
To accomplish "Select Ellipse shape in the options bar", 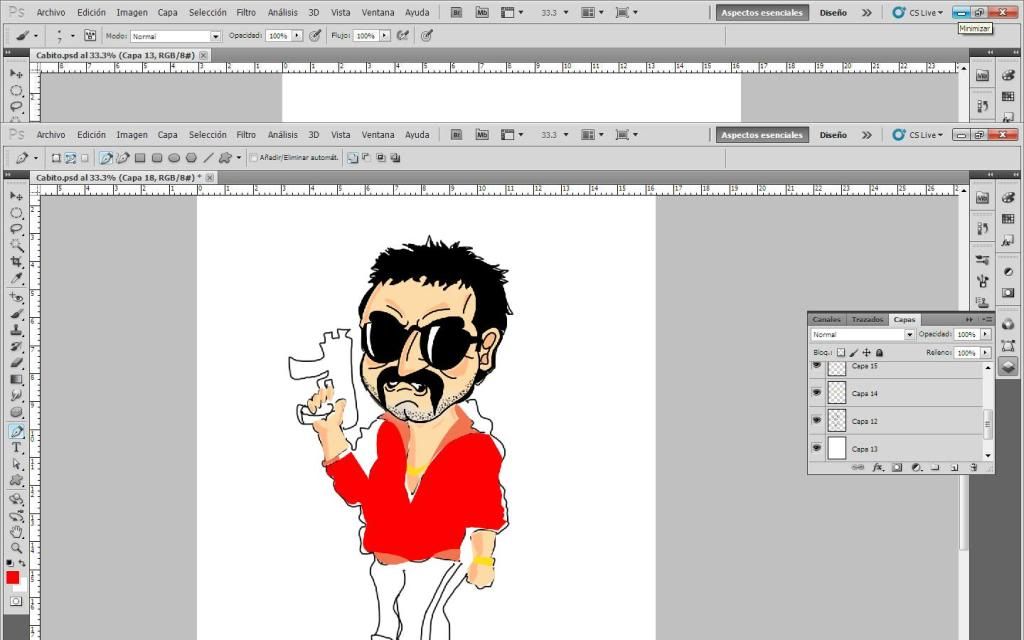I will click(x=174, y=157).
